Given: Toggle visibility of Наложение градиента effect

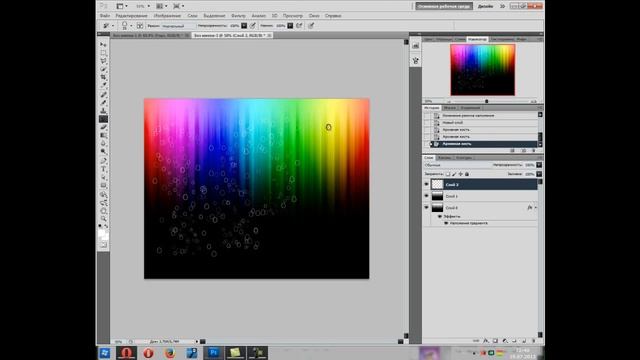Looking at the screenshot, I should click(x=446, y=223).
